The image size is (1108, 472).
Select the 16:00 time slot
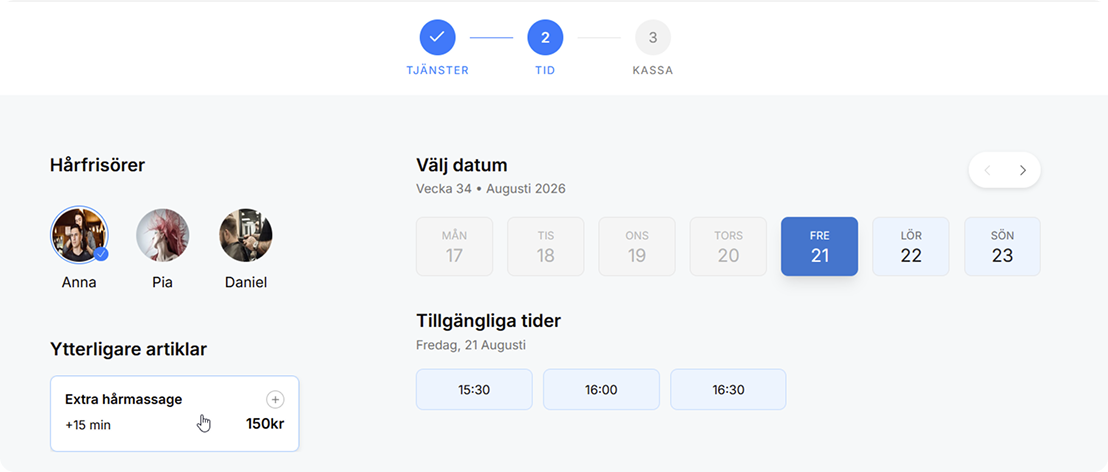(x=601, y=389)
